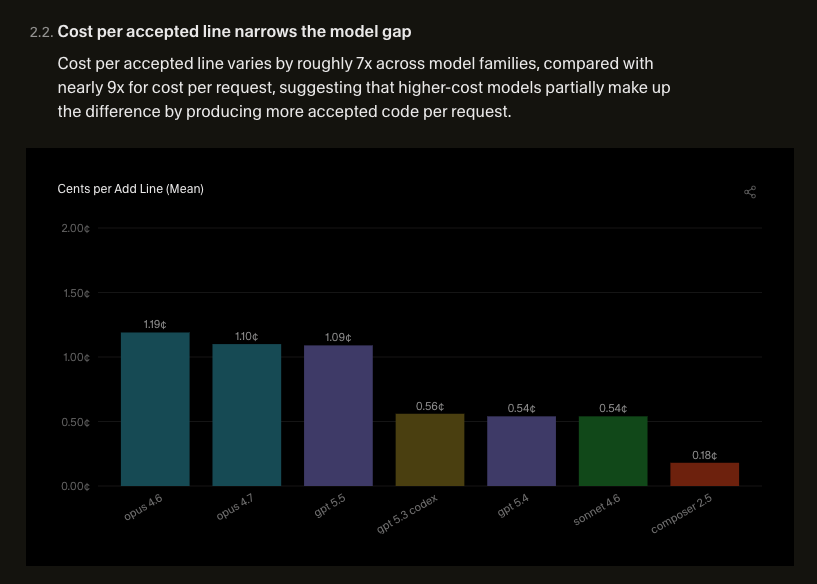Select the opus 4.6 bar

click(155, 409)
